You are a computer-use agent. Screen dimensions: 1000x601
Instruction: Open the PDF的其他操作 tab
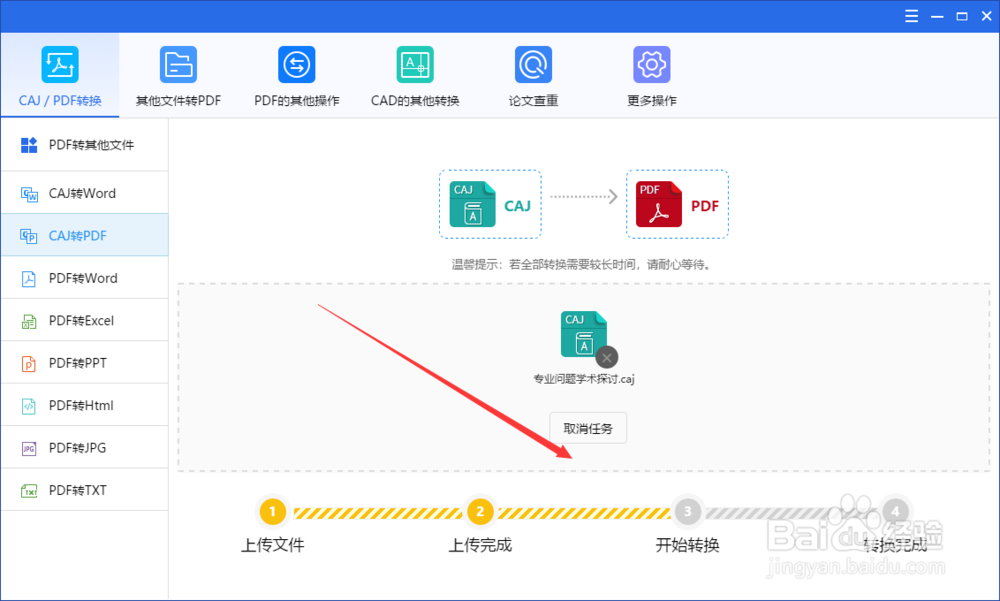click(296, 75)
